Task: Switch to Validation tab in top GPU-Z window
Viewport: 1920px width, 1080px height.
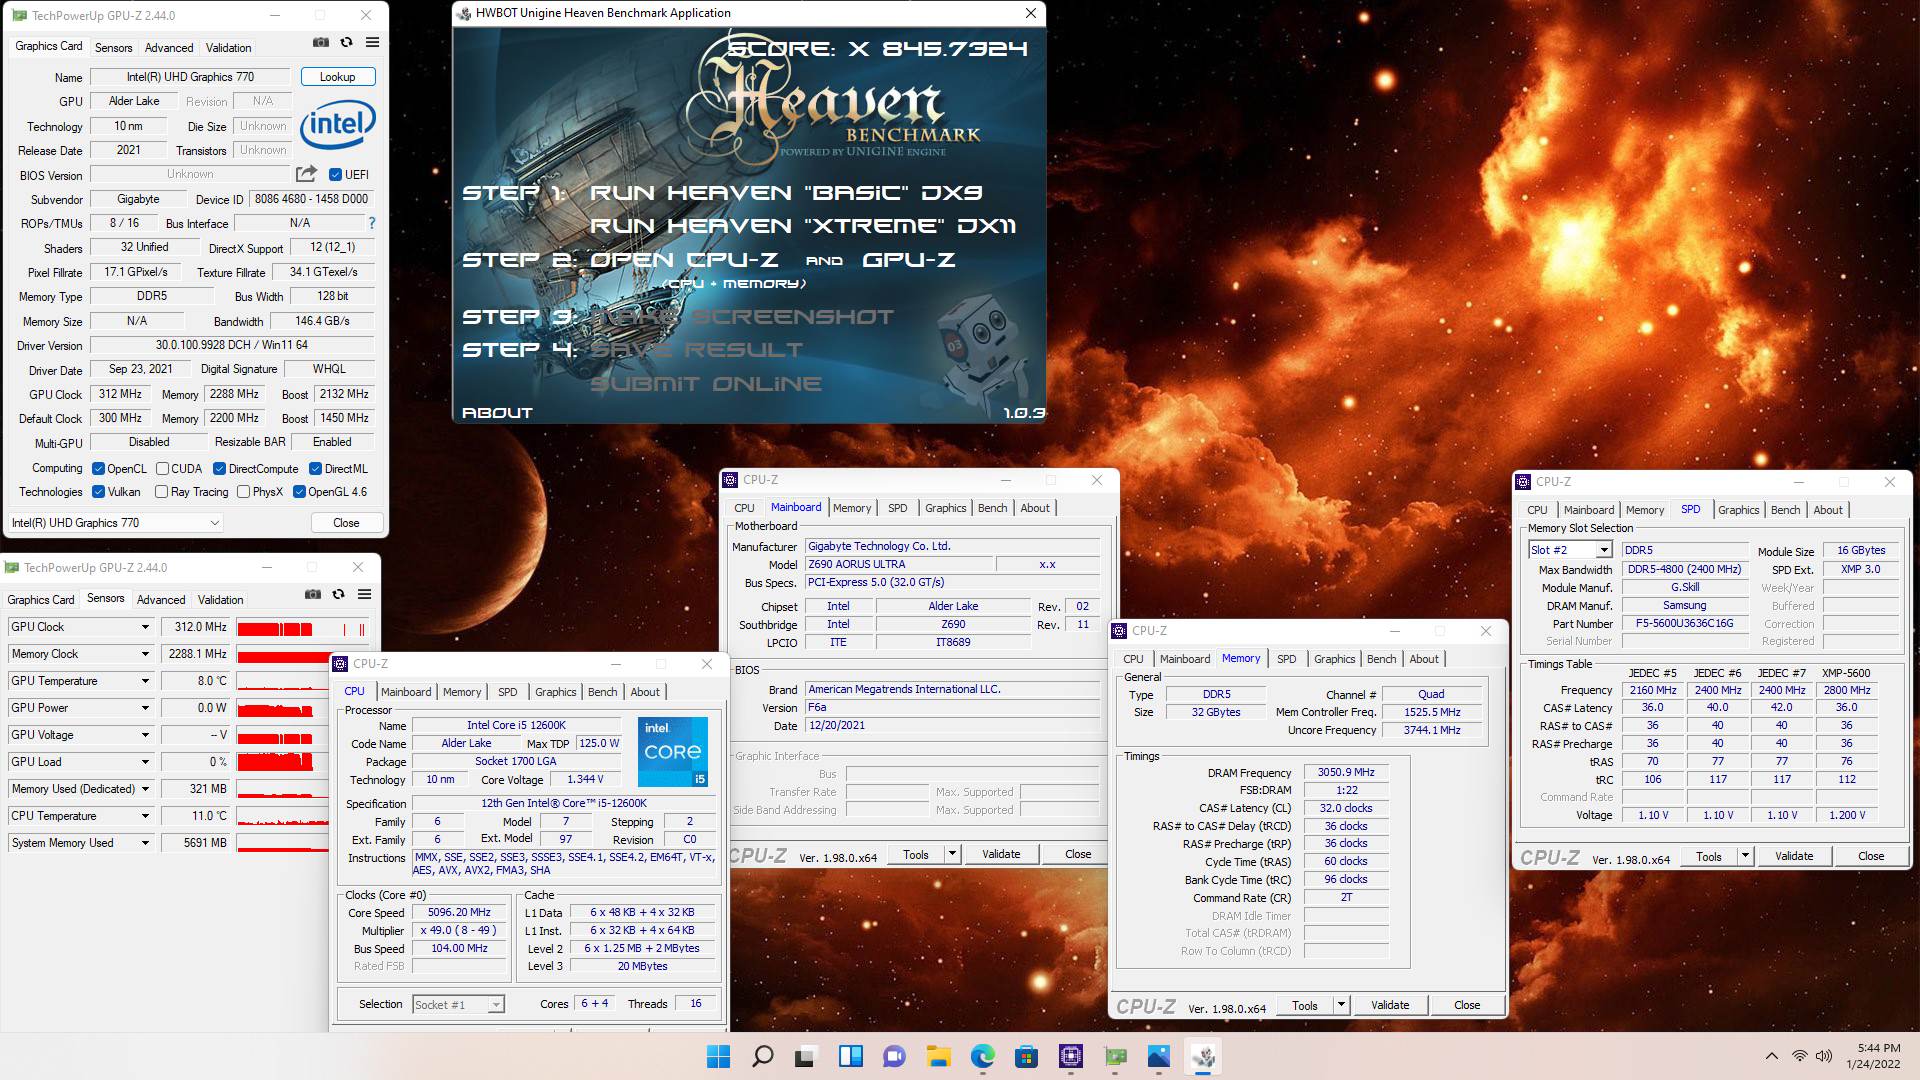Action: (x=228, y=47)
